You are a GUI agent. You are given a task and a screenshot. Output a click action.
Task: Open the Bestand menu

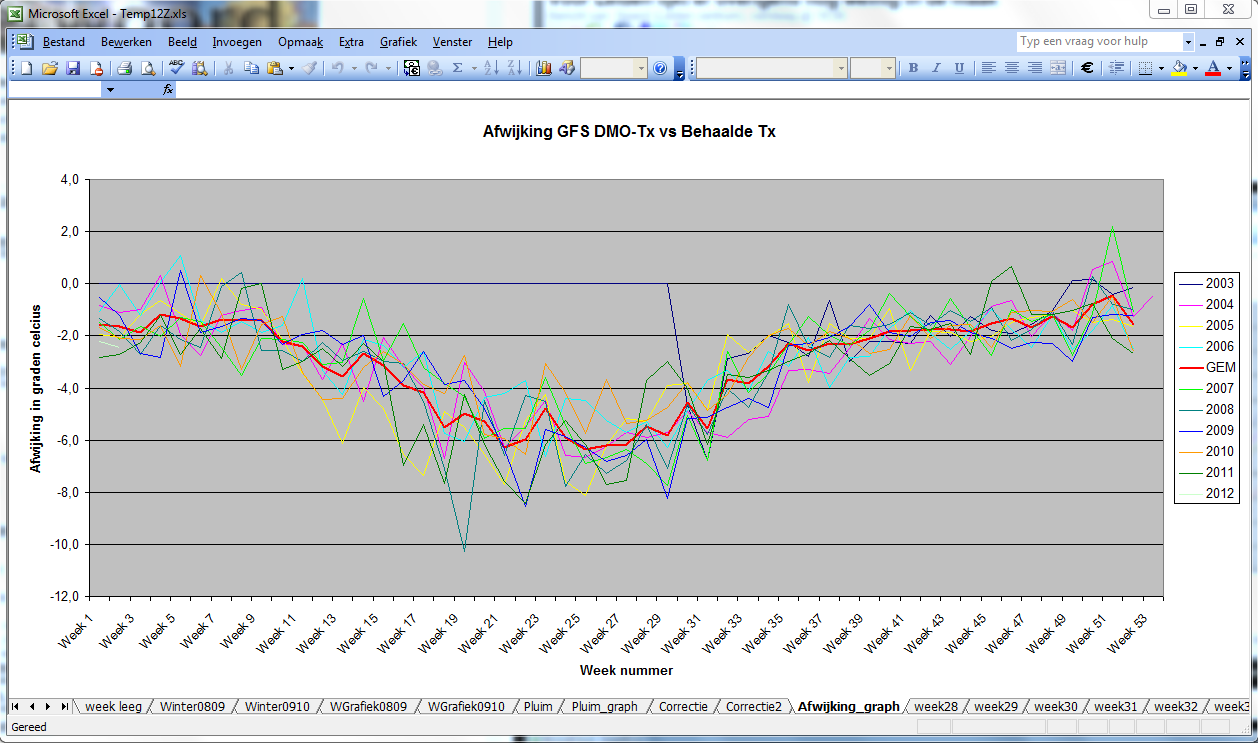pyautogui.click(x=64, y=42)
